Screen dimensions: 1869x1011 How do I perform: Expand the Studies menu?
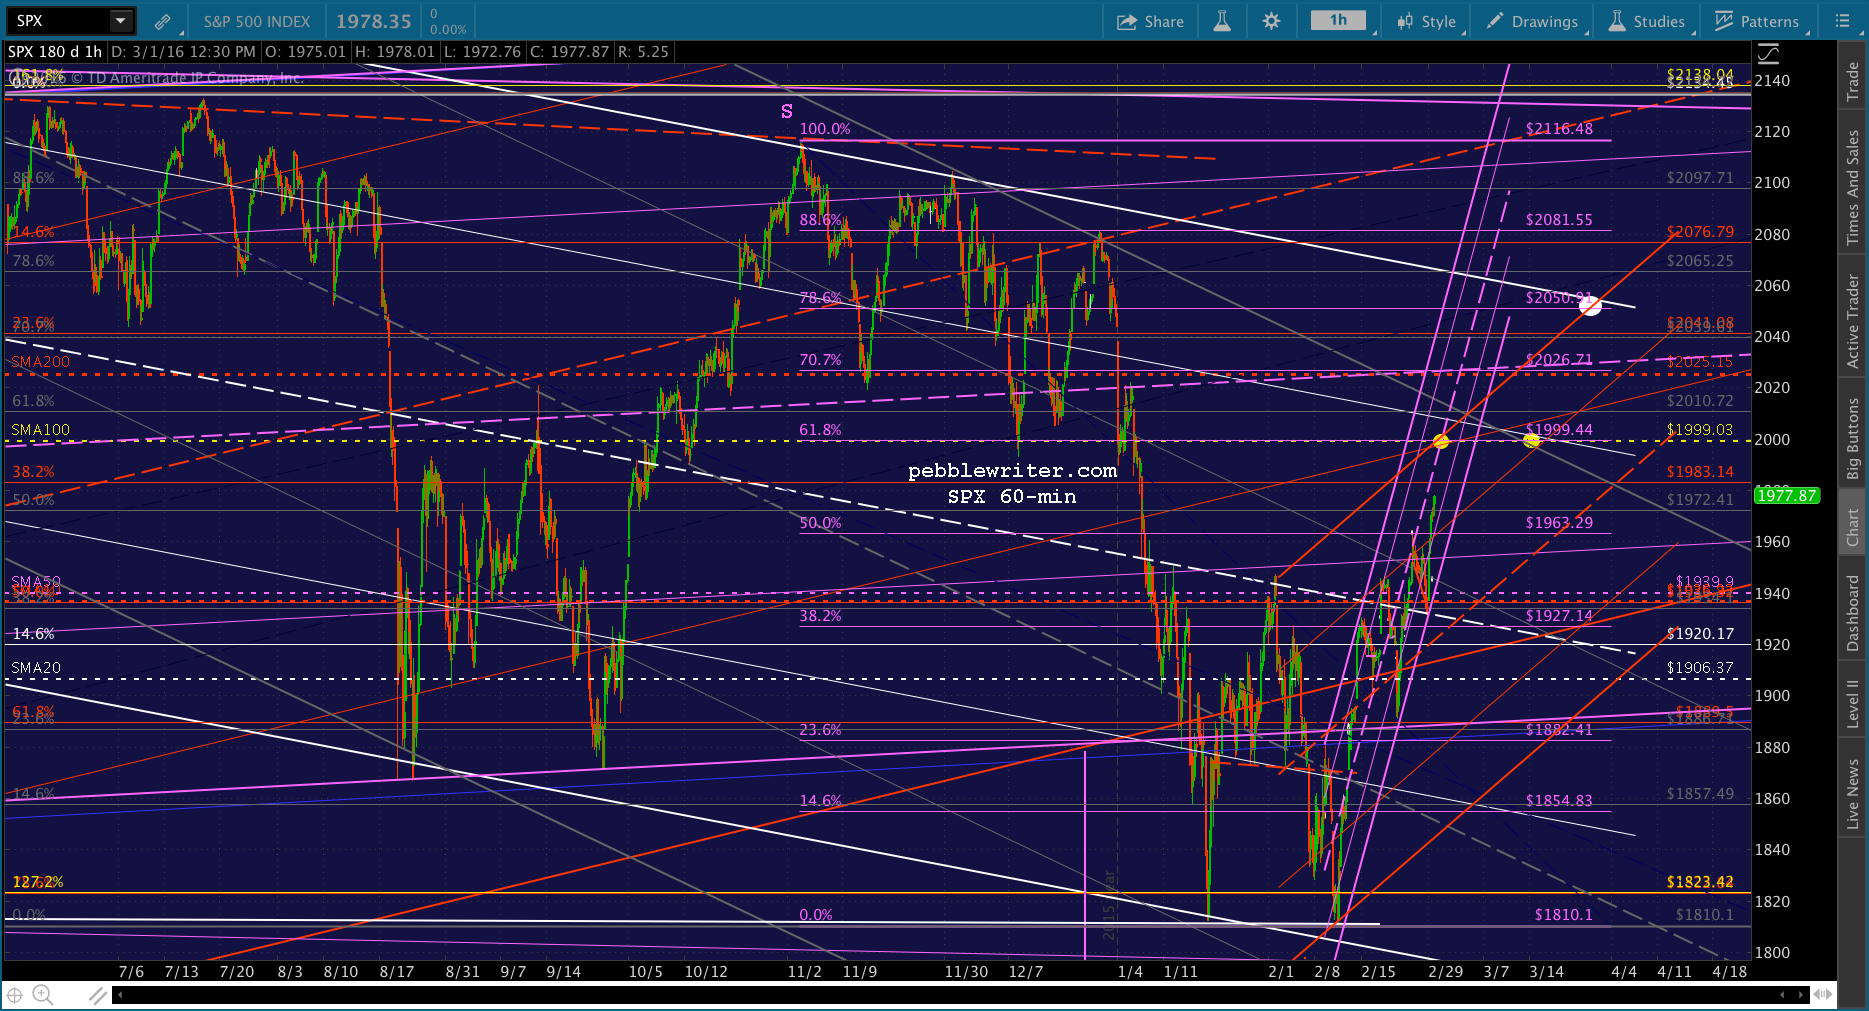[1647, 21]
